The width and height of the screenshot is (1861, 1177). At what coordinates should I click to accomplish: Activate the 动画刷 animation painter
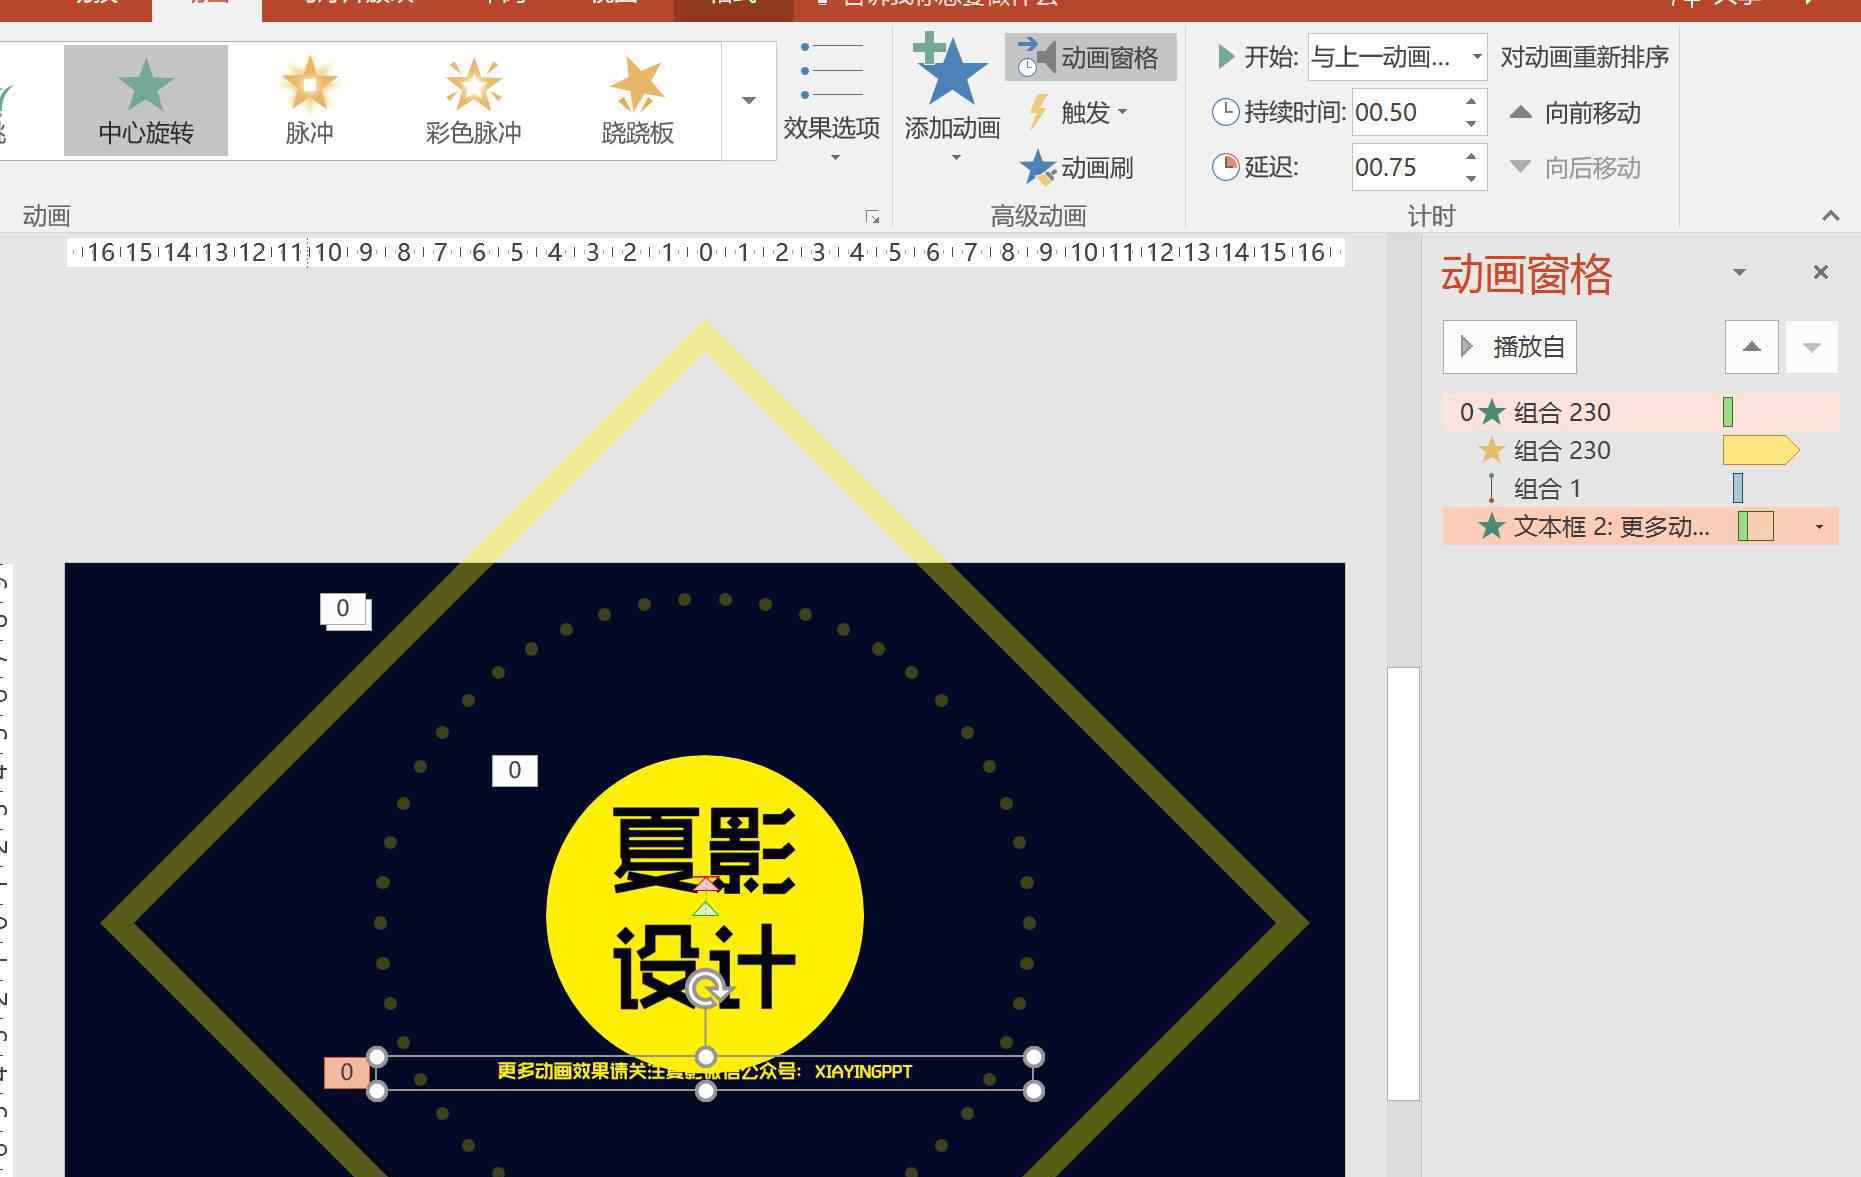[1077, 167]
